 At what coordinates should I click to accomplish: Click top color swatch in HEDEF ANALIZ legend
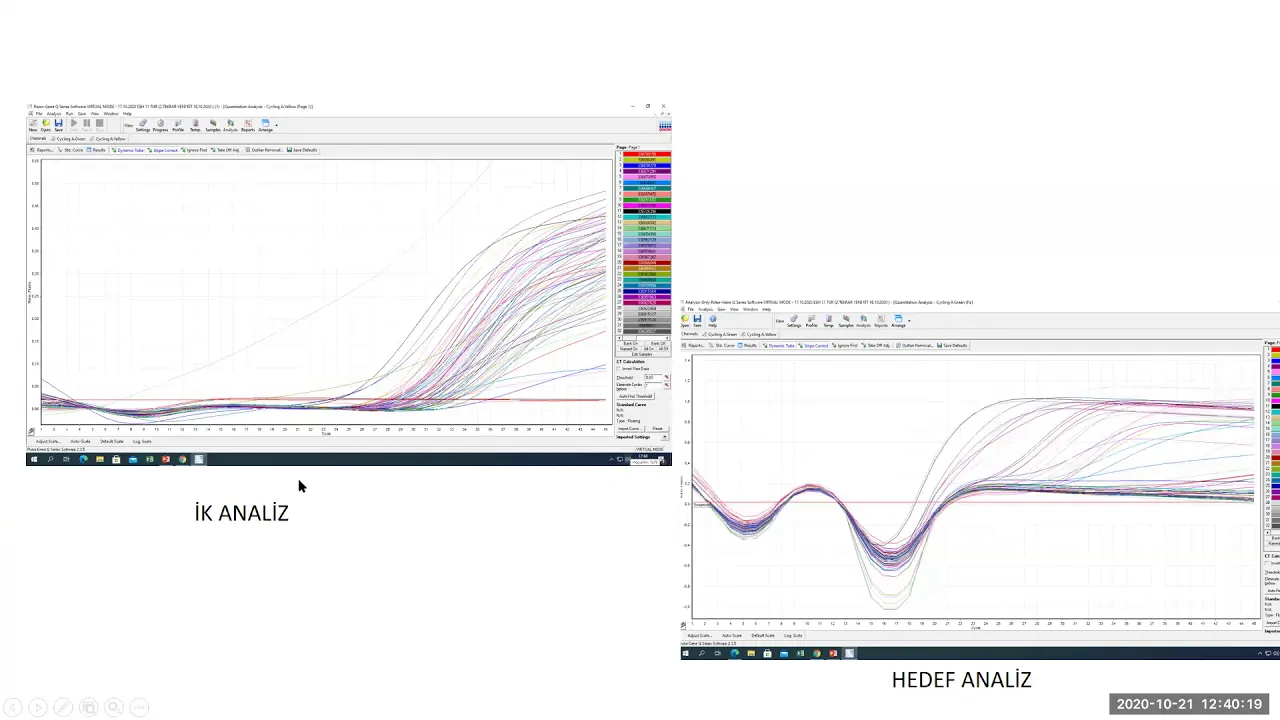pyautogui.click(x=1275, y=349)
